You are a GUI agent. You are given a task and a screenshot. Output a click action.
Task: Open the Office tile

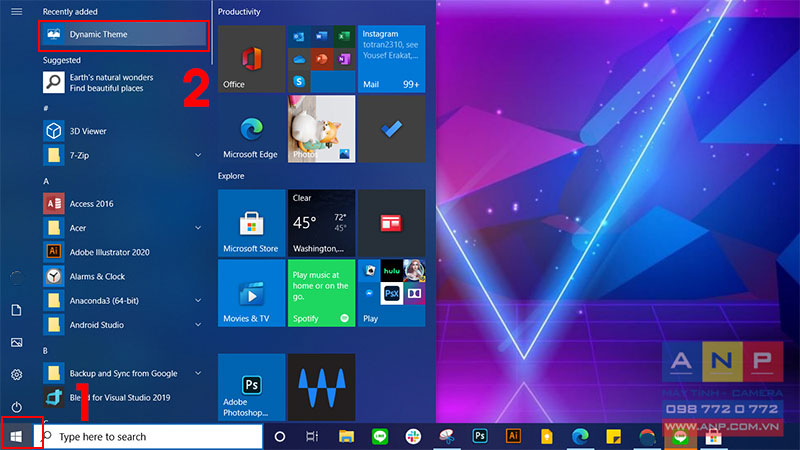pyautogui.click(x=252, y=59)
